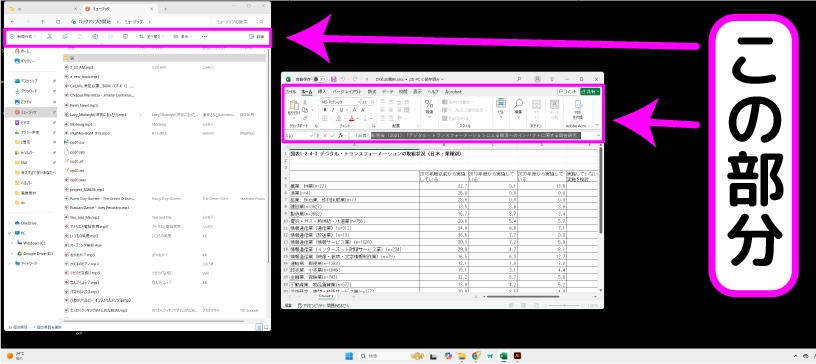Image resolution: width=816 pixels, height=364 pixels.
Task: Open 数値 percent number format group
Action: click(429, 108)
